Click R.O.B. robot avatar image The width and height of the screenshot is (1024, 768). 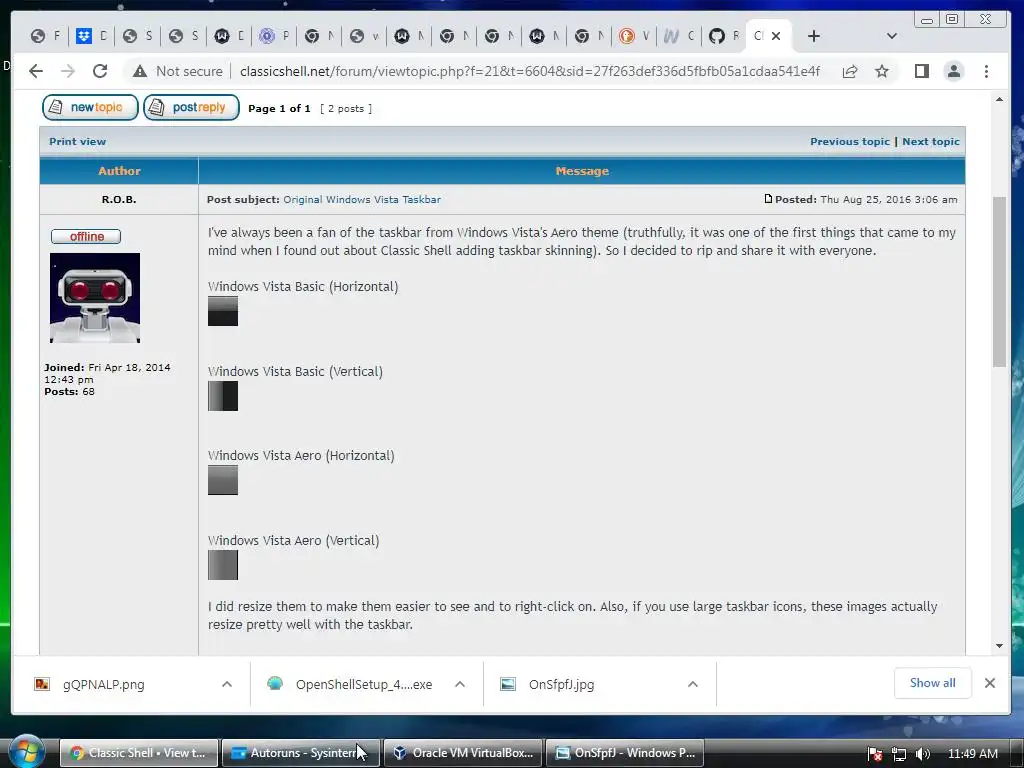pyautogui.click(x=95, y=298)
